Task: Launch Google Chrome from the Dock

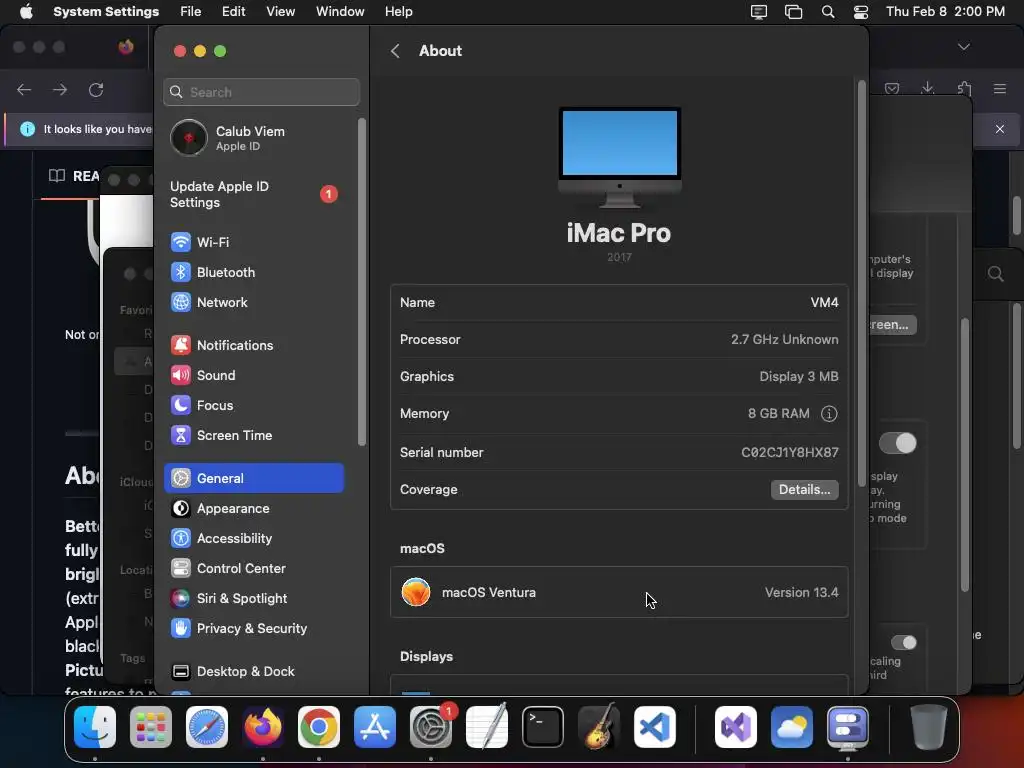Action: (x=319, y=727)
